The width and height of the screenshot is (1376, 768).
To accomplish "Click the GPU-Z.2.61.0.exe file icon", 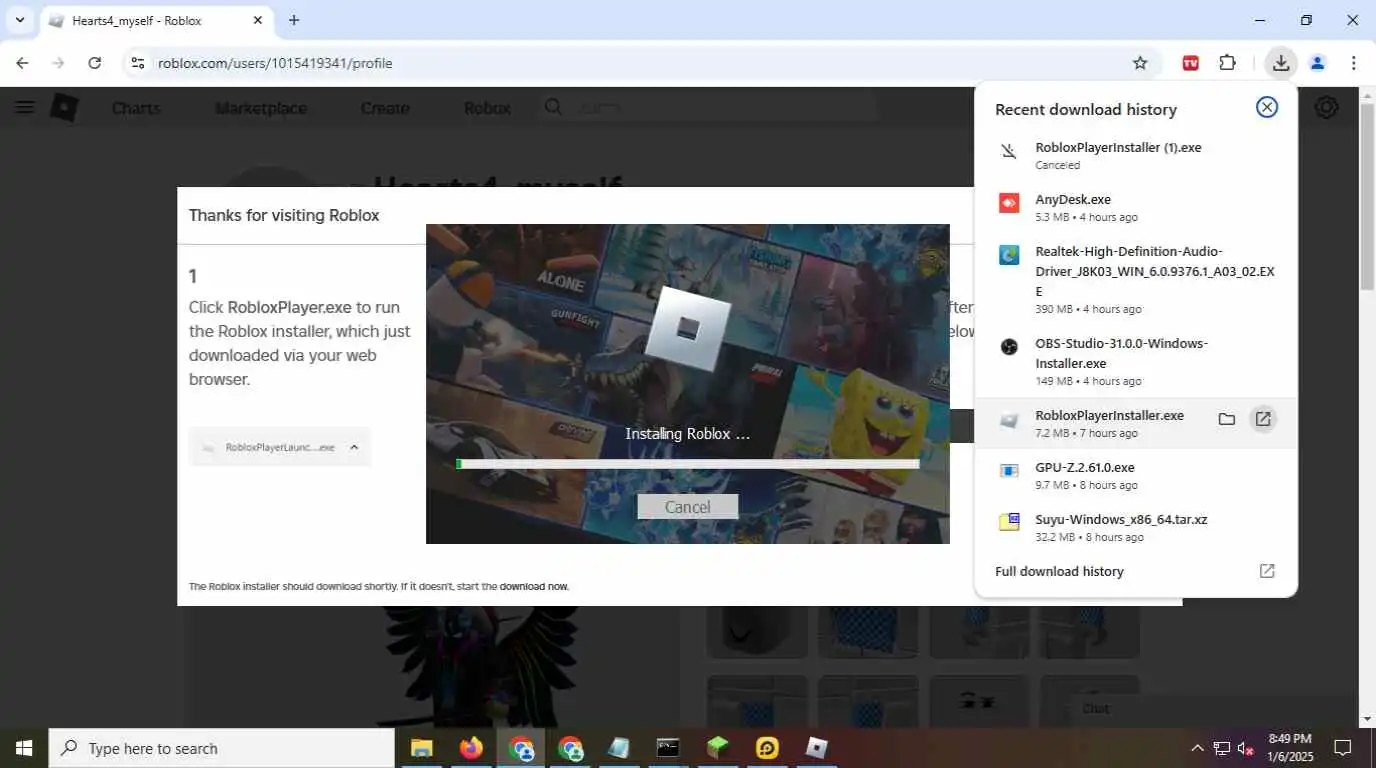I will 1009,471.
